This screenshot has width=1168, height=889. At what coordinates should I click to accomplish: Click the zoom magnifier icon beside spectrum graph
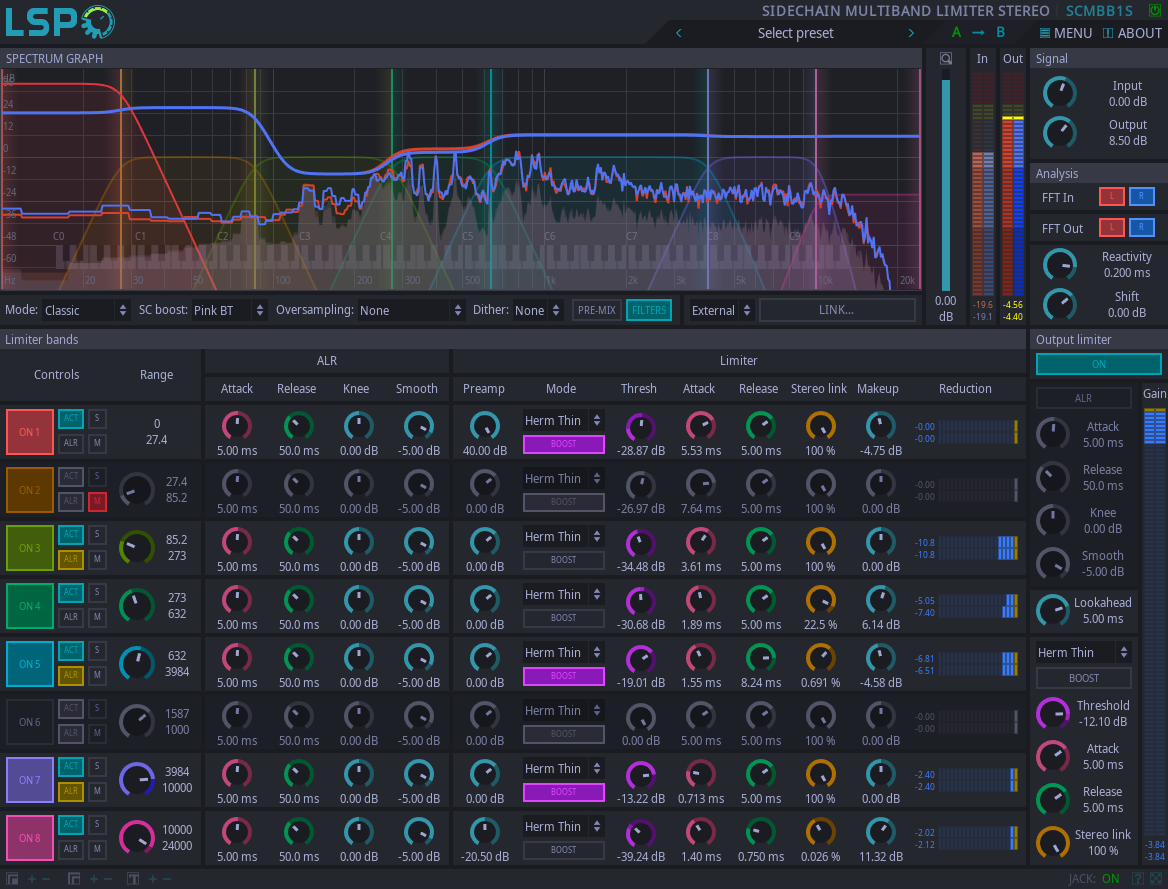(x=945, y=59)
